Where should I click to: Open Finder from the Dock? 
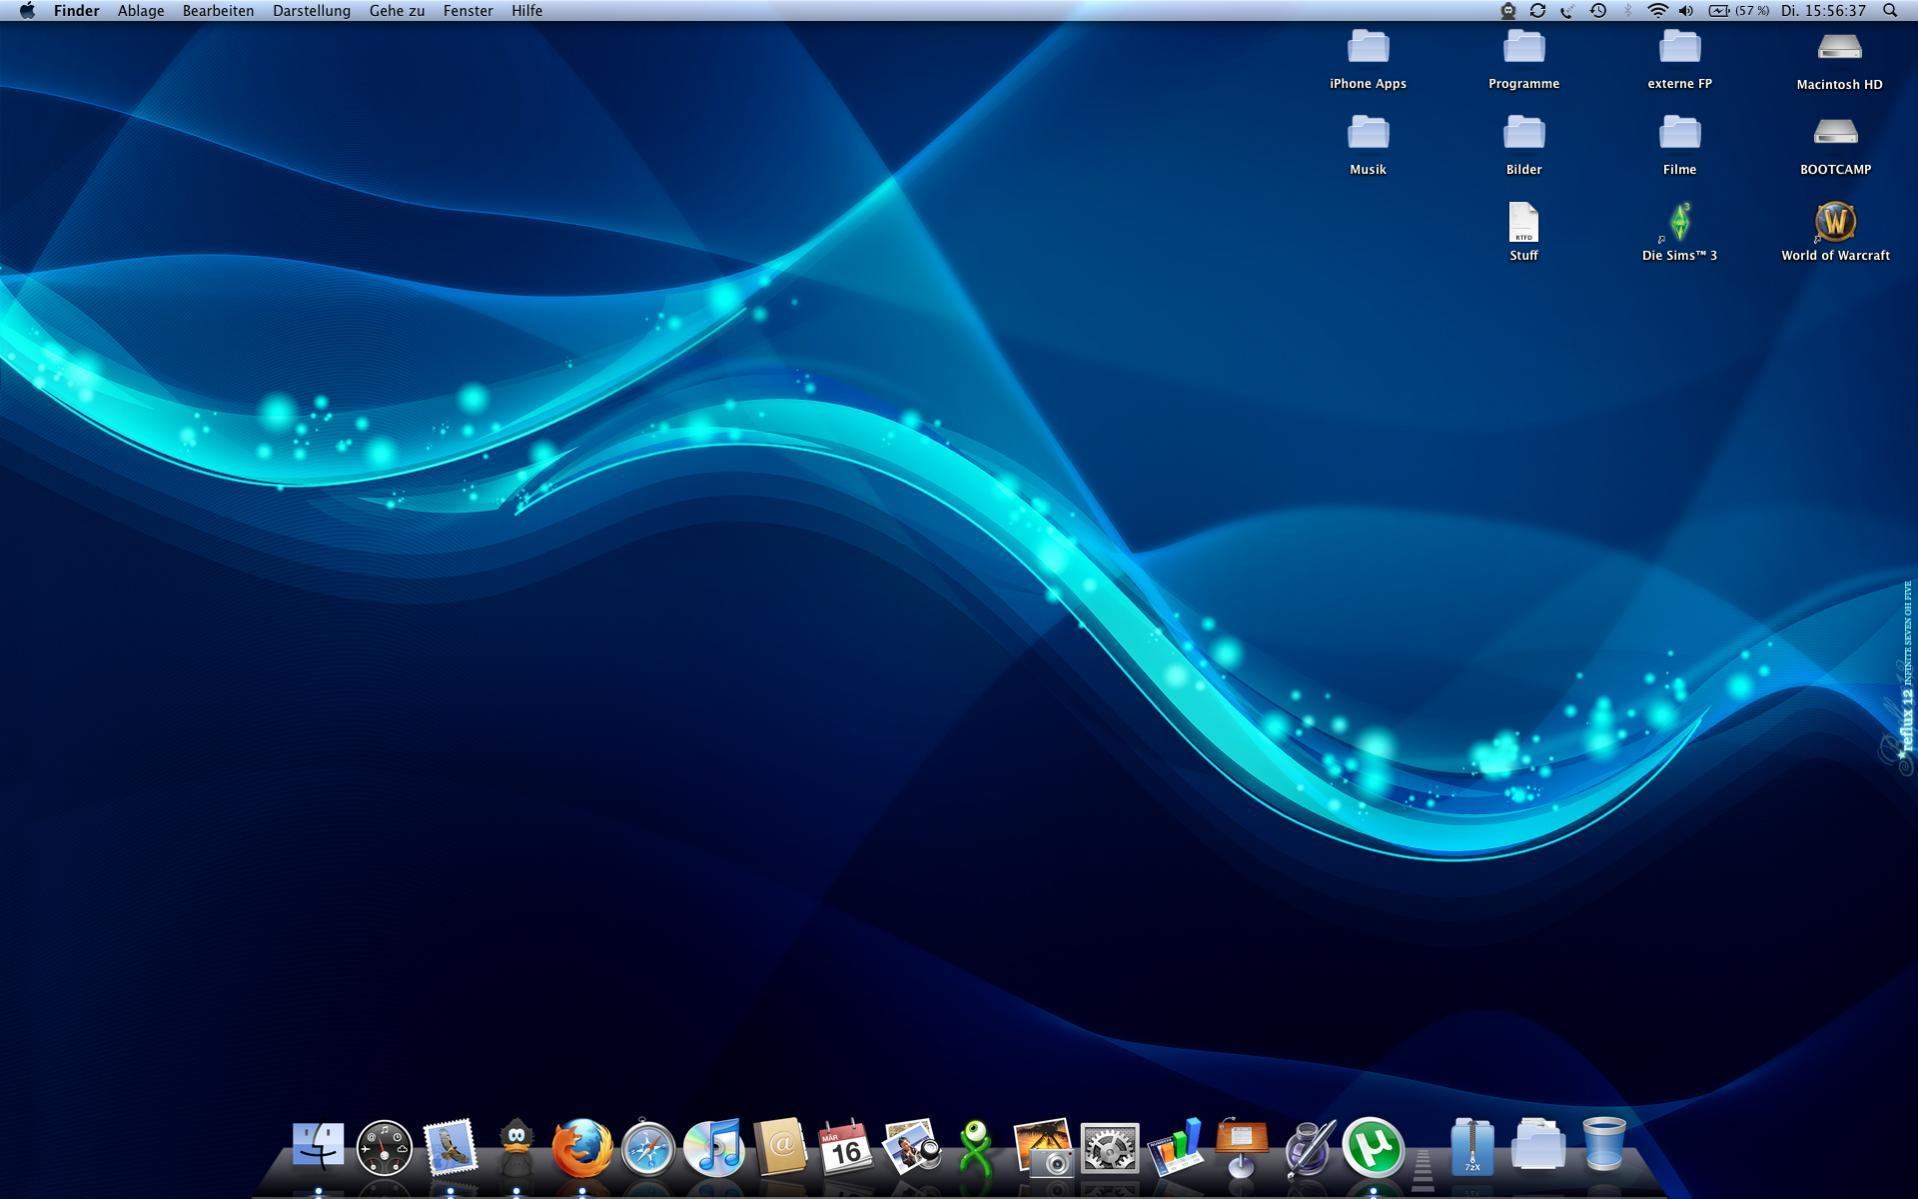coord(318,1146)
